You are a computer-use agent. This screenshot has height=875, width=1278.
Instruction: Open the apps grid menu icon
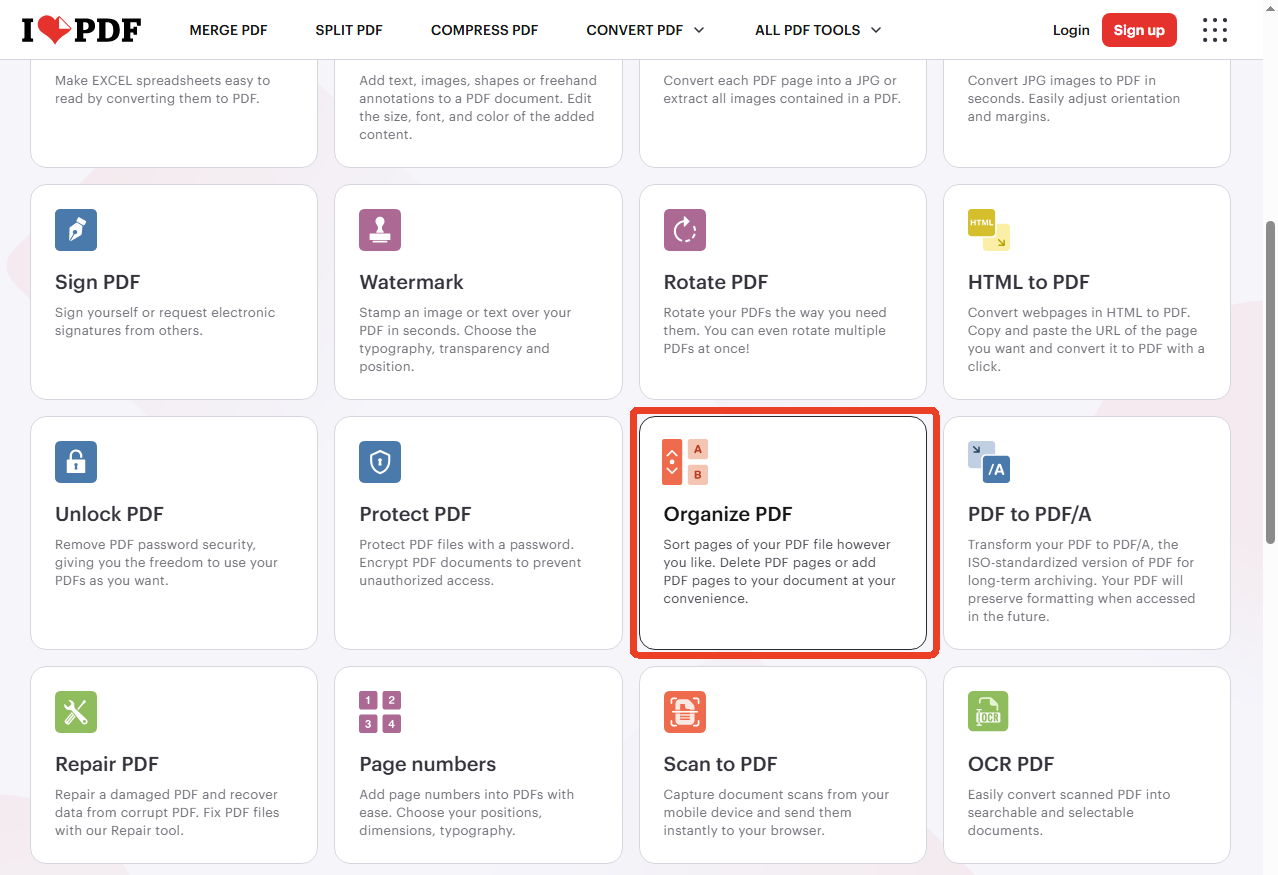(1214, 30)
